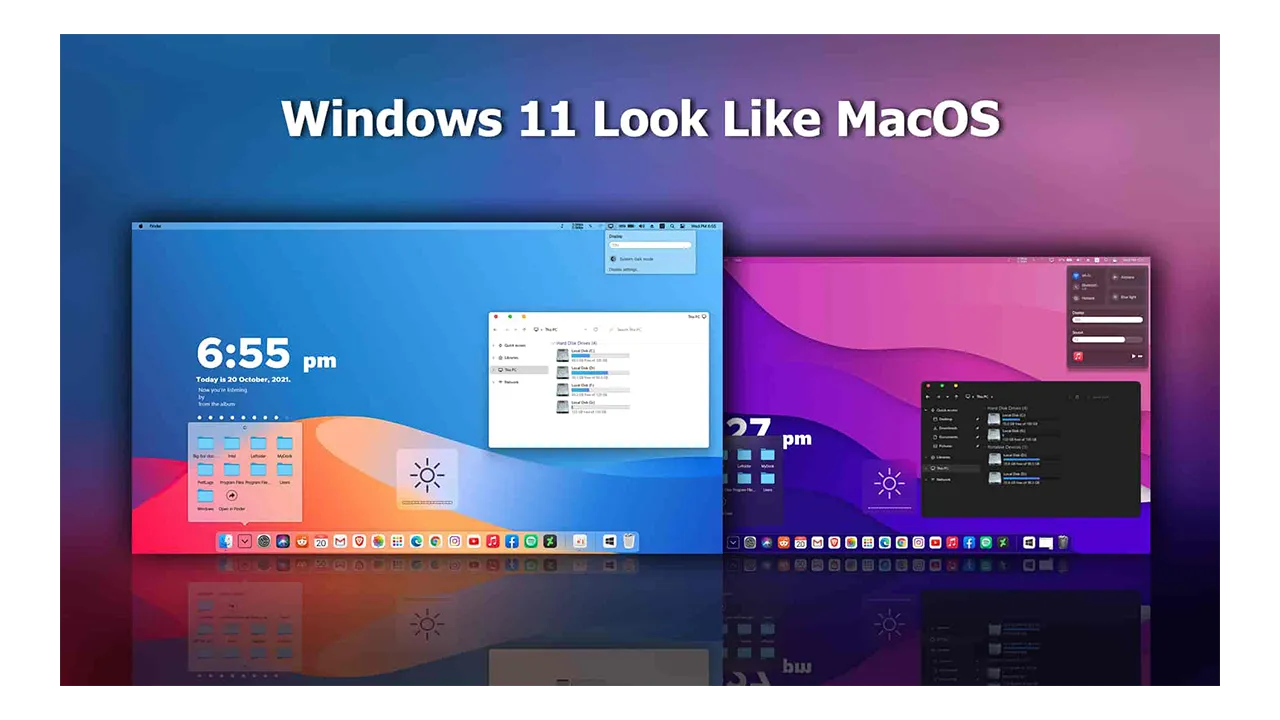
Task: Collapse Hard Disk Drives group in light Explorer
Action: click(x=552, y=343)
